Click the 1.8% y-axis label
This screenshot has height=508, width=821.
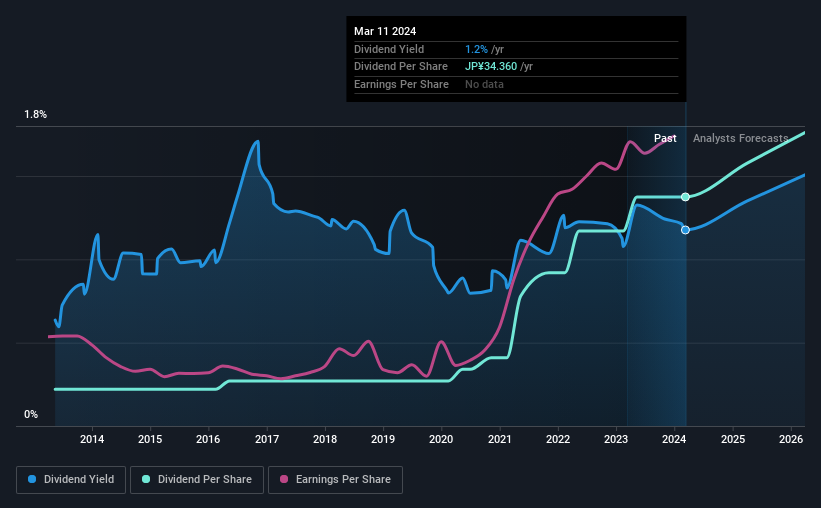pyautogui.click(x=36, y=115)
